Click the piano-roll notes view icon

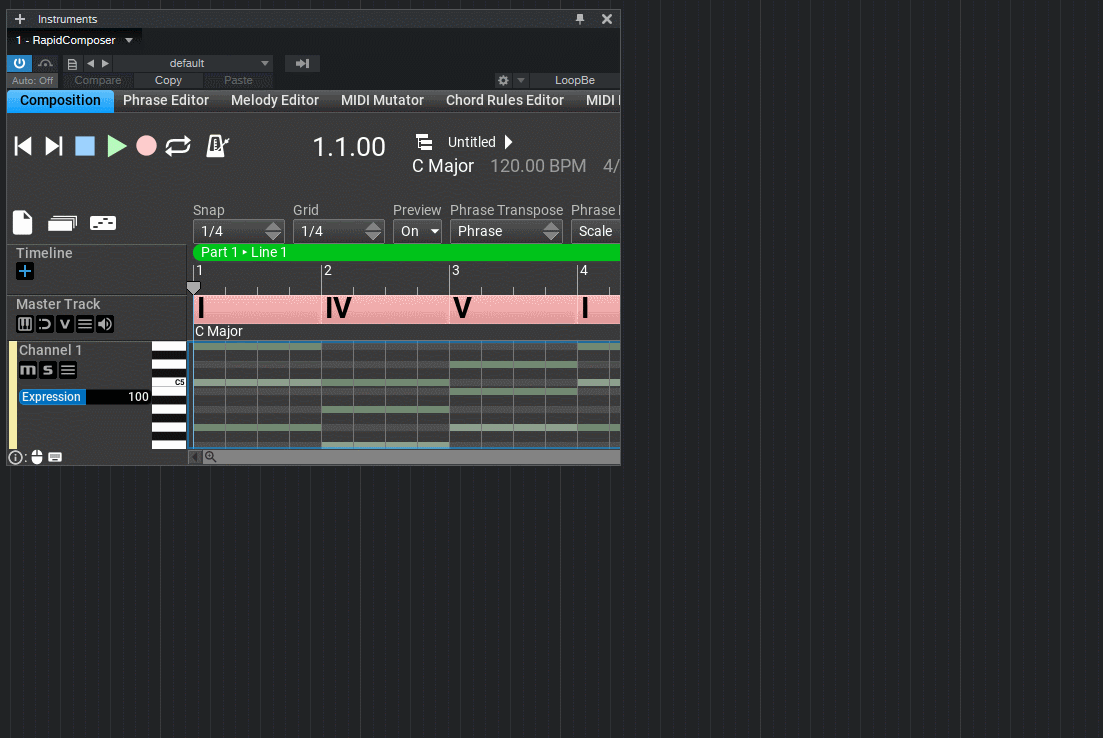pos(103,223)
